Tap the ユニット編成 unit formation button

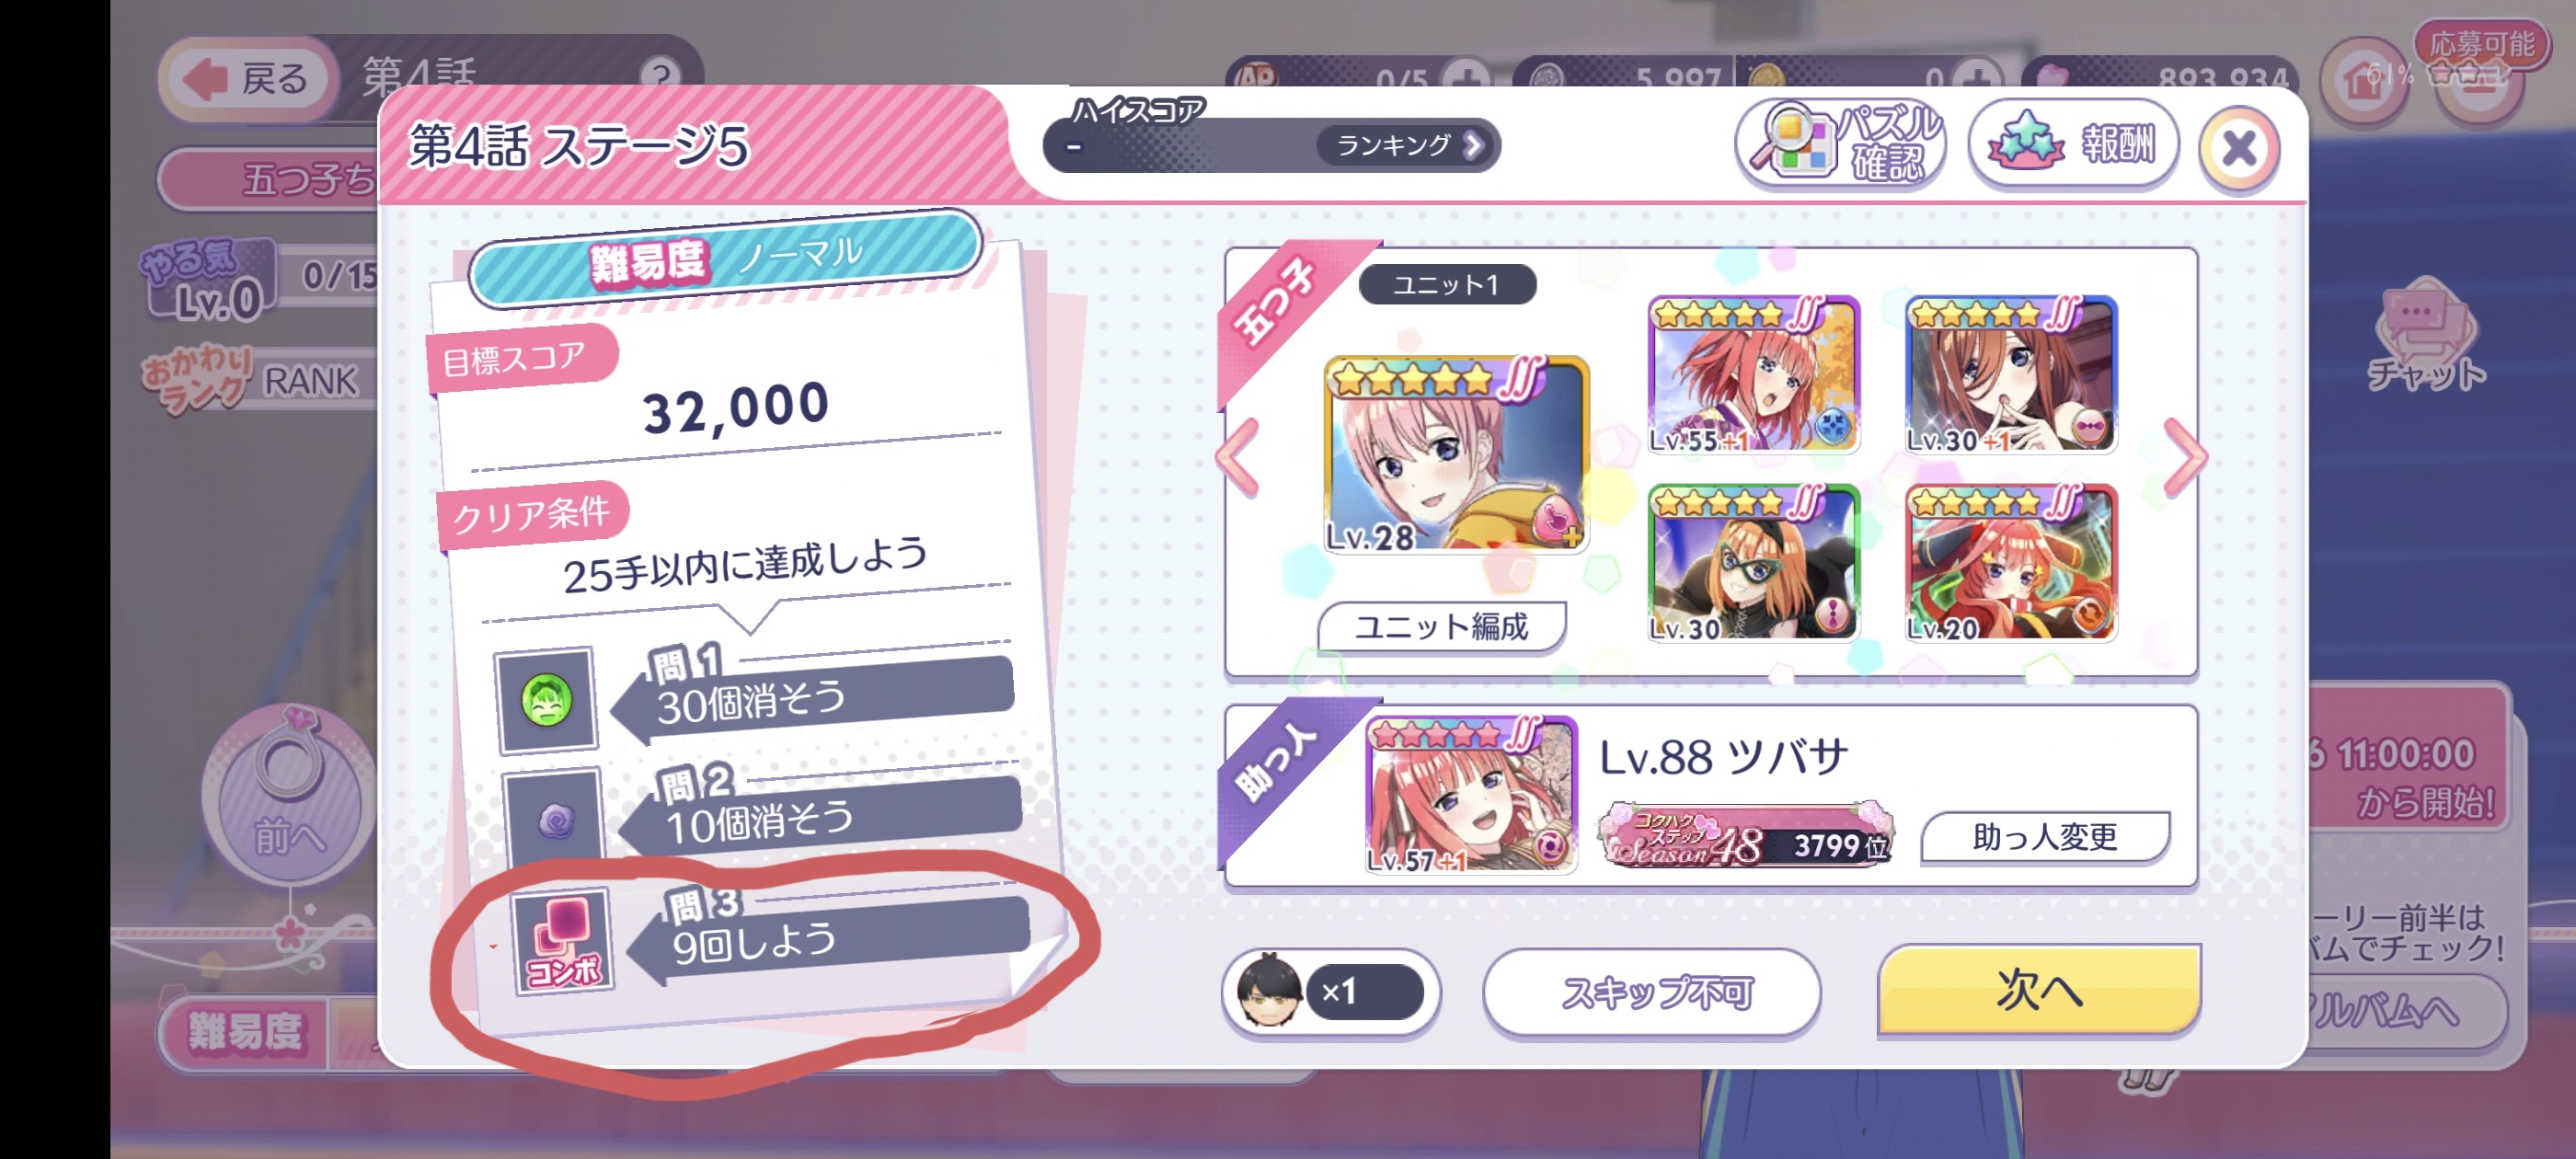1441,628
